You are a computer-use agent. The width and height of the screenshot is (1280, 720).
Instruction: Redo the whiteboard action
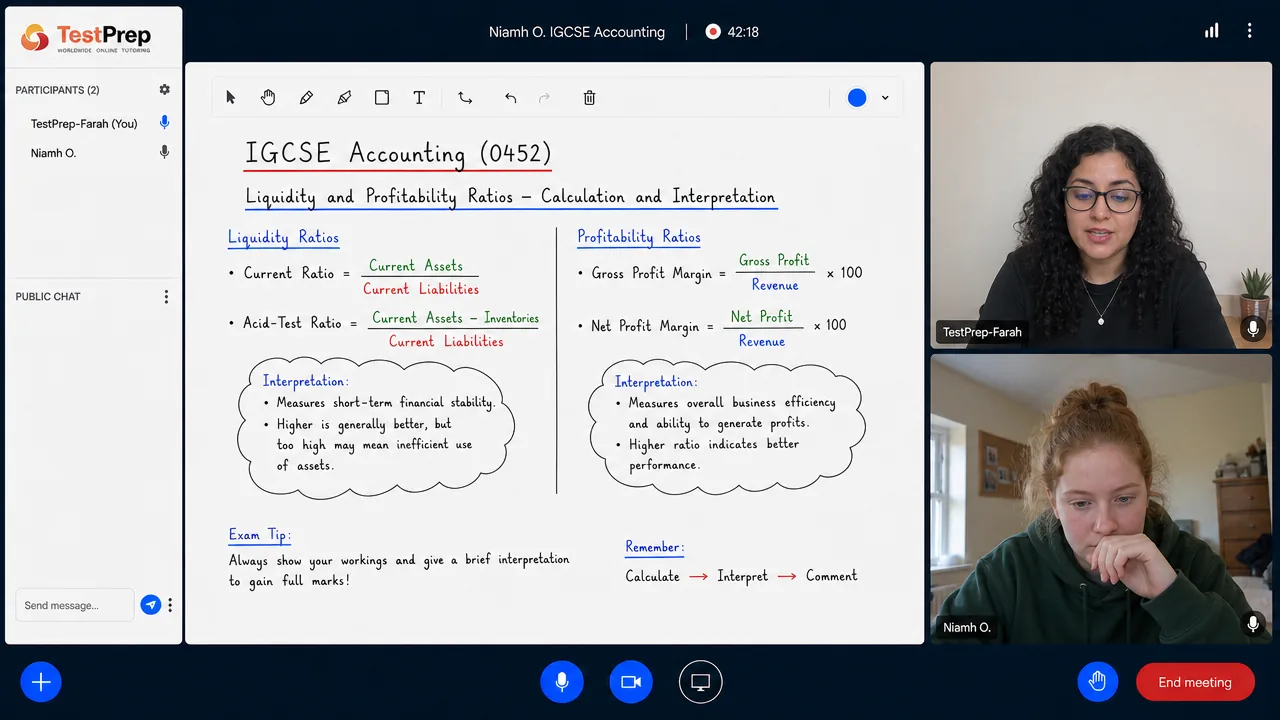pyautogui.click(x=545, y=97)
